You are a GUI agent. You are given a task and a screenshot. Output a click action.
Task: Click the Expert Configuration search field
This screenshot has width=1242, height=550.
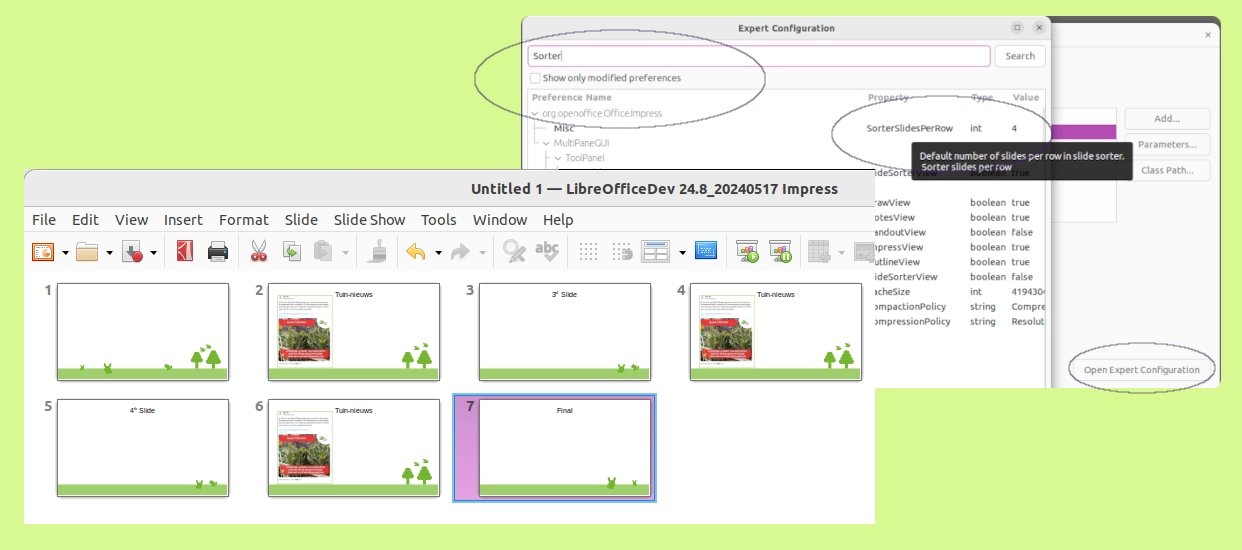tap(759, 56)
